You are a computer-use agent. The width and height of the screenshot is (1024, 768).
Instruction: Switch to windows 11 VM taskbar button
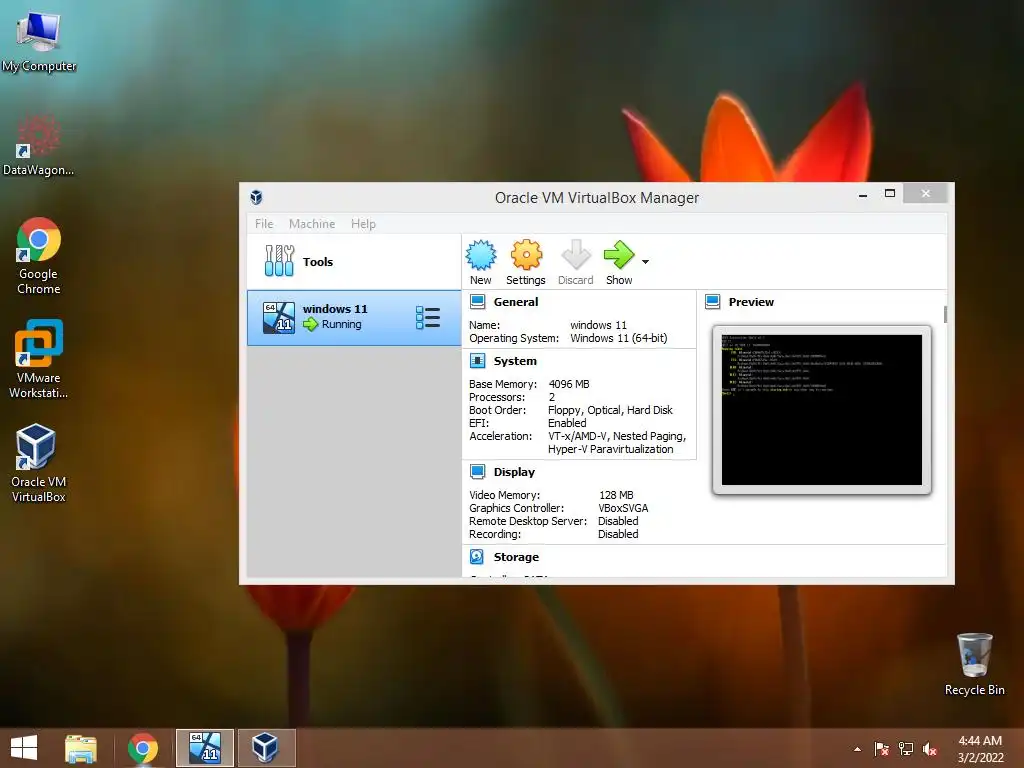pyautogui.click(x=205, y=748)
